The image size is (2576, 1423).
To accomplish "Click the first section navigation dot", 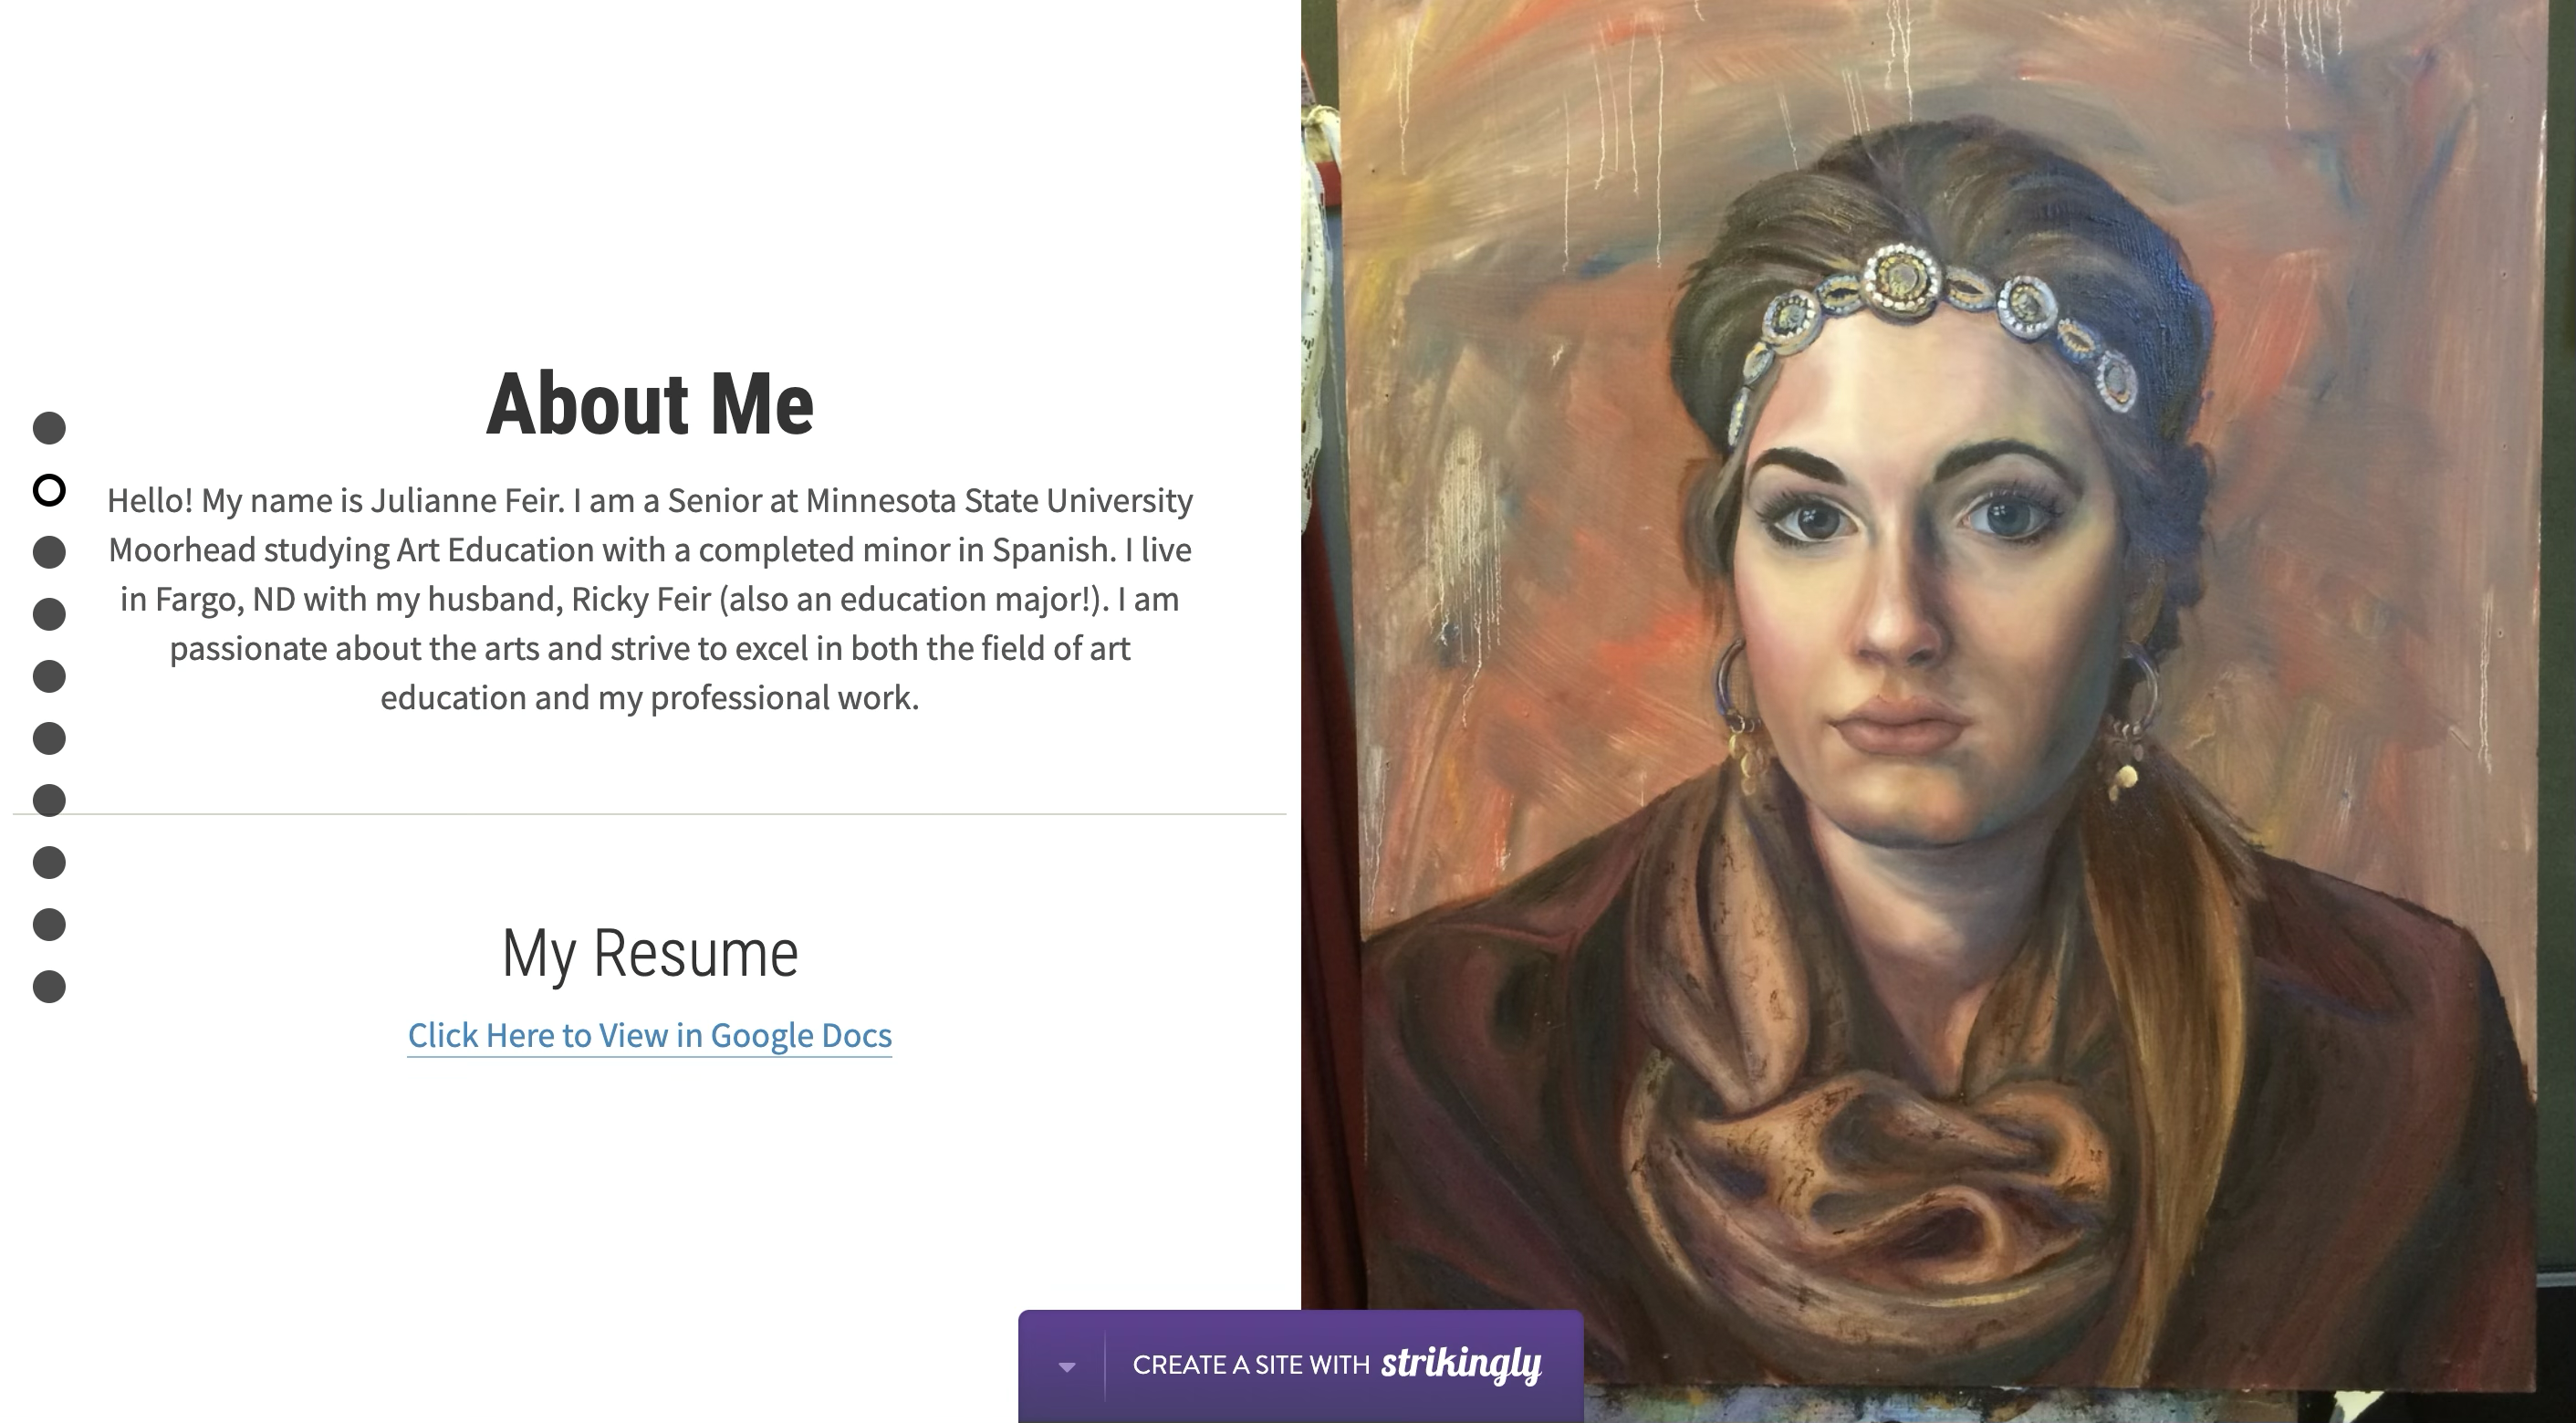I will click(x=49, y=428).
